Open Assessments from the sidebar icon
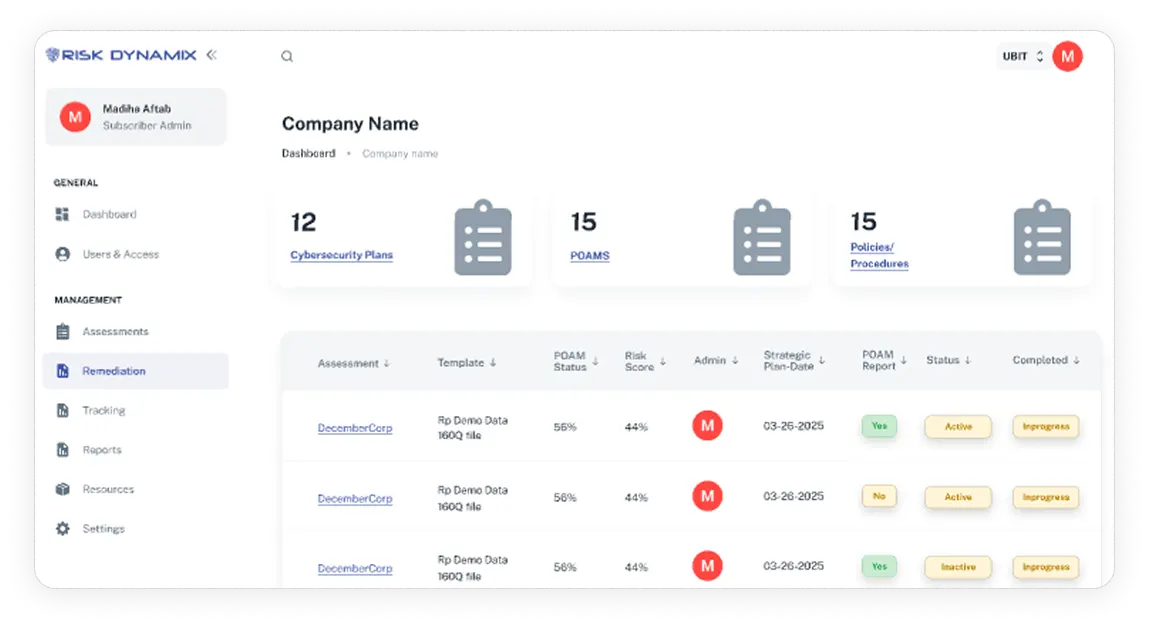This screenshot has width=1149, height=627. (x=62, y=331)
